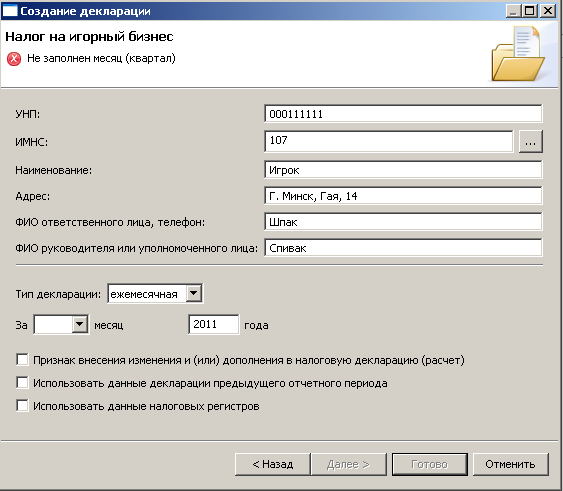Open the ИМНС browse ellipsis button
This screenshot has width=563, height=491.
click(530, 142)
